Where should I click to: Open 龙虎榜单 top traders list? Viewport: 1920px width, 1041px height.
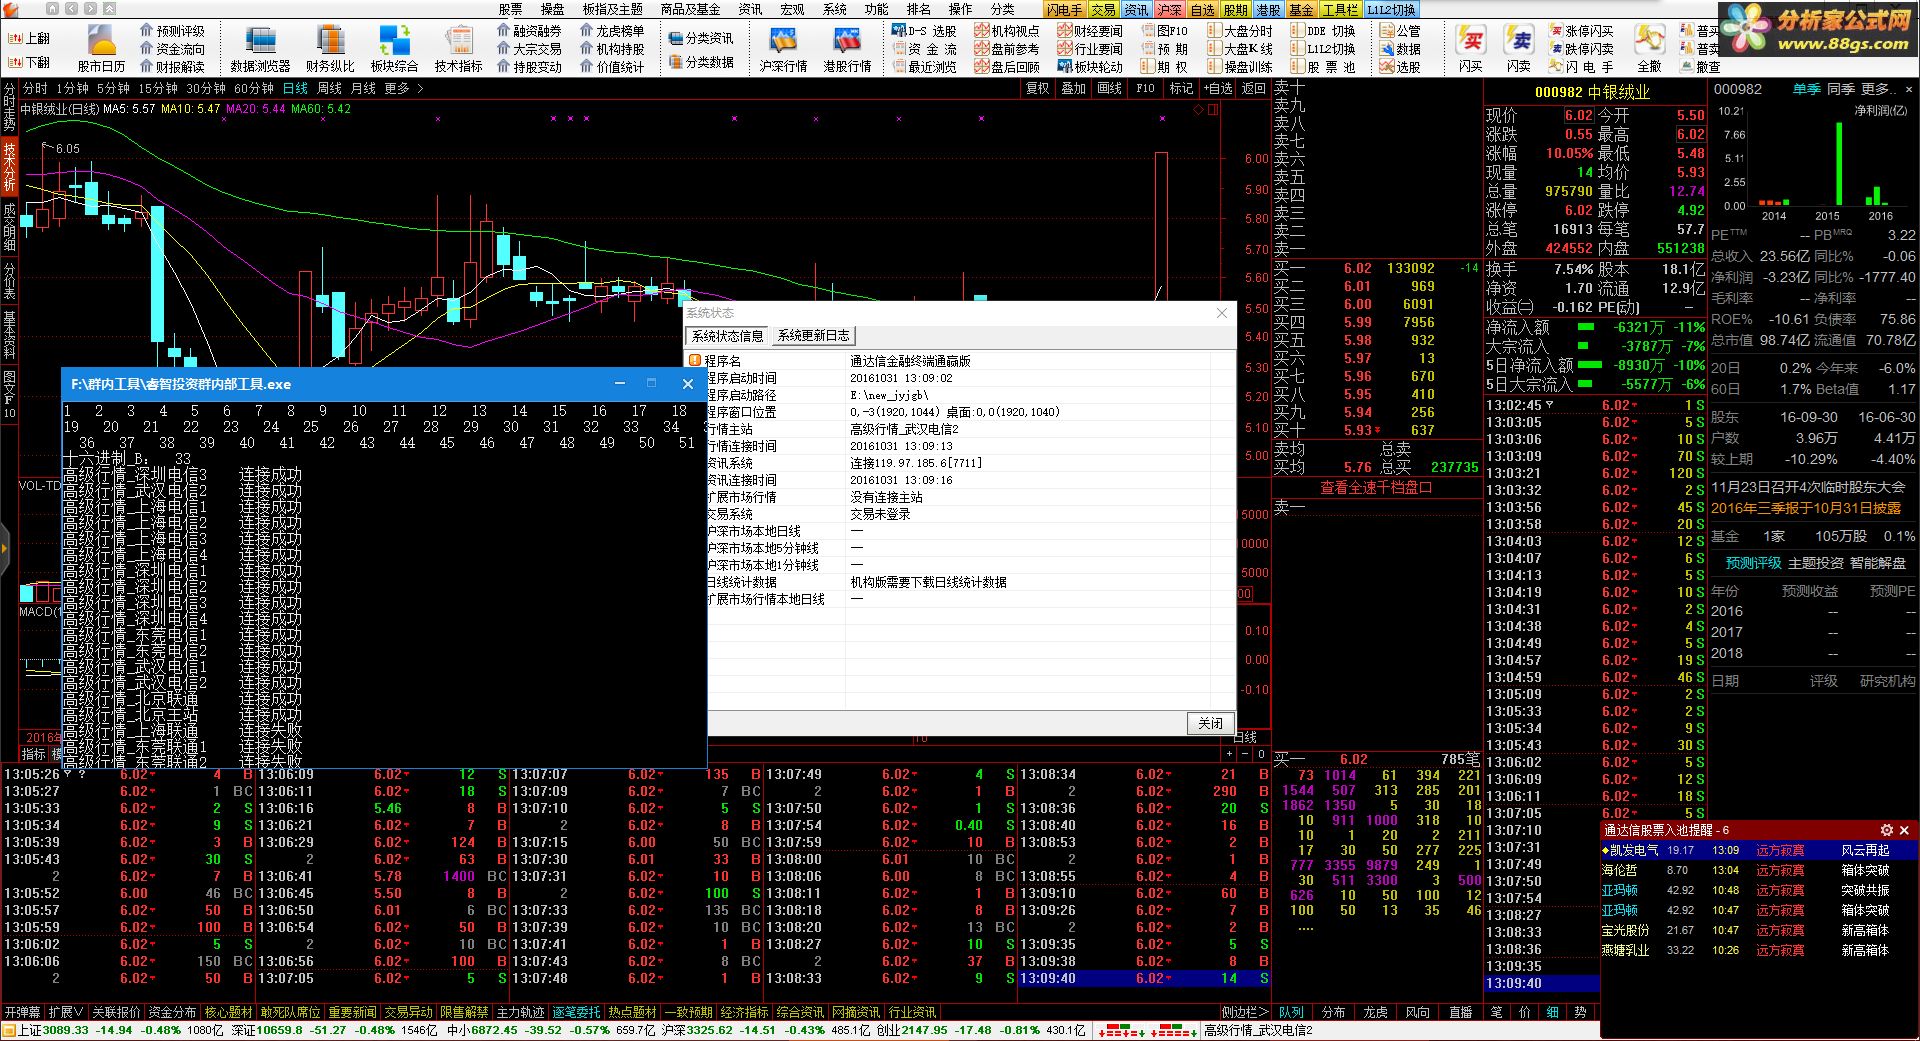click(x=612, y=31)
